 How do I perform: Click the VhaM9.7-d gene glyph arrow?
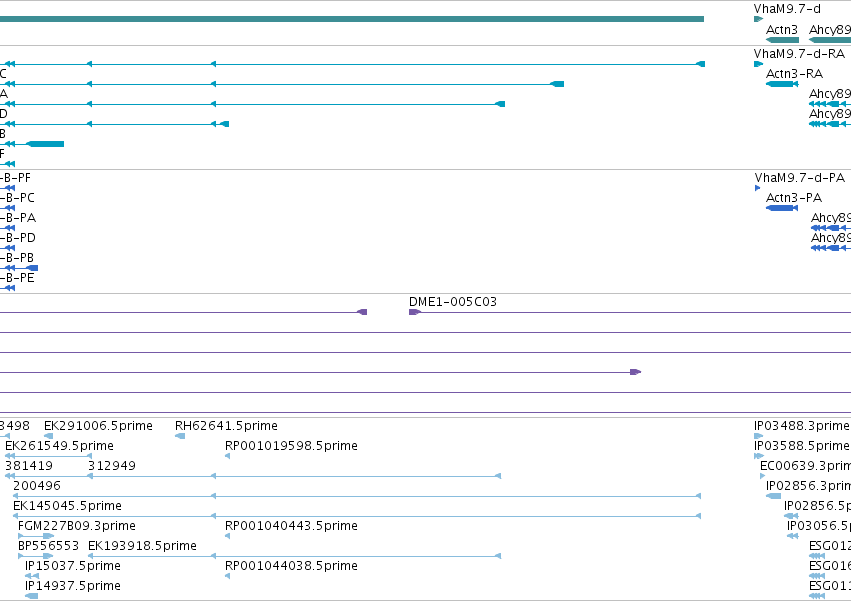[758, 19]
